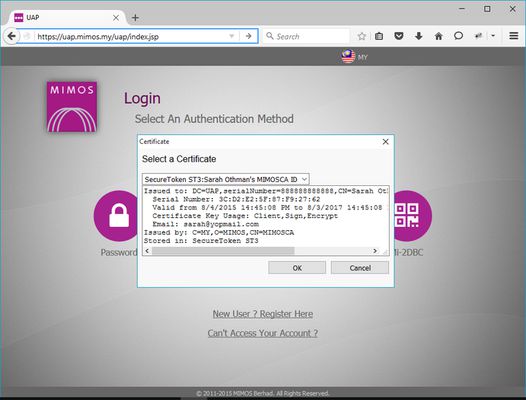Open the Downloads arrow icon
The width and height of the screenshot is (526, 400).
418,36
